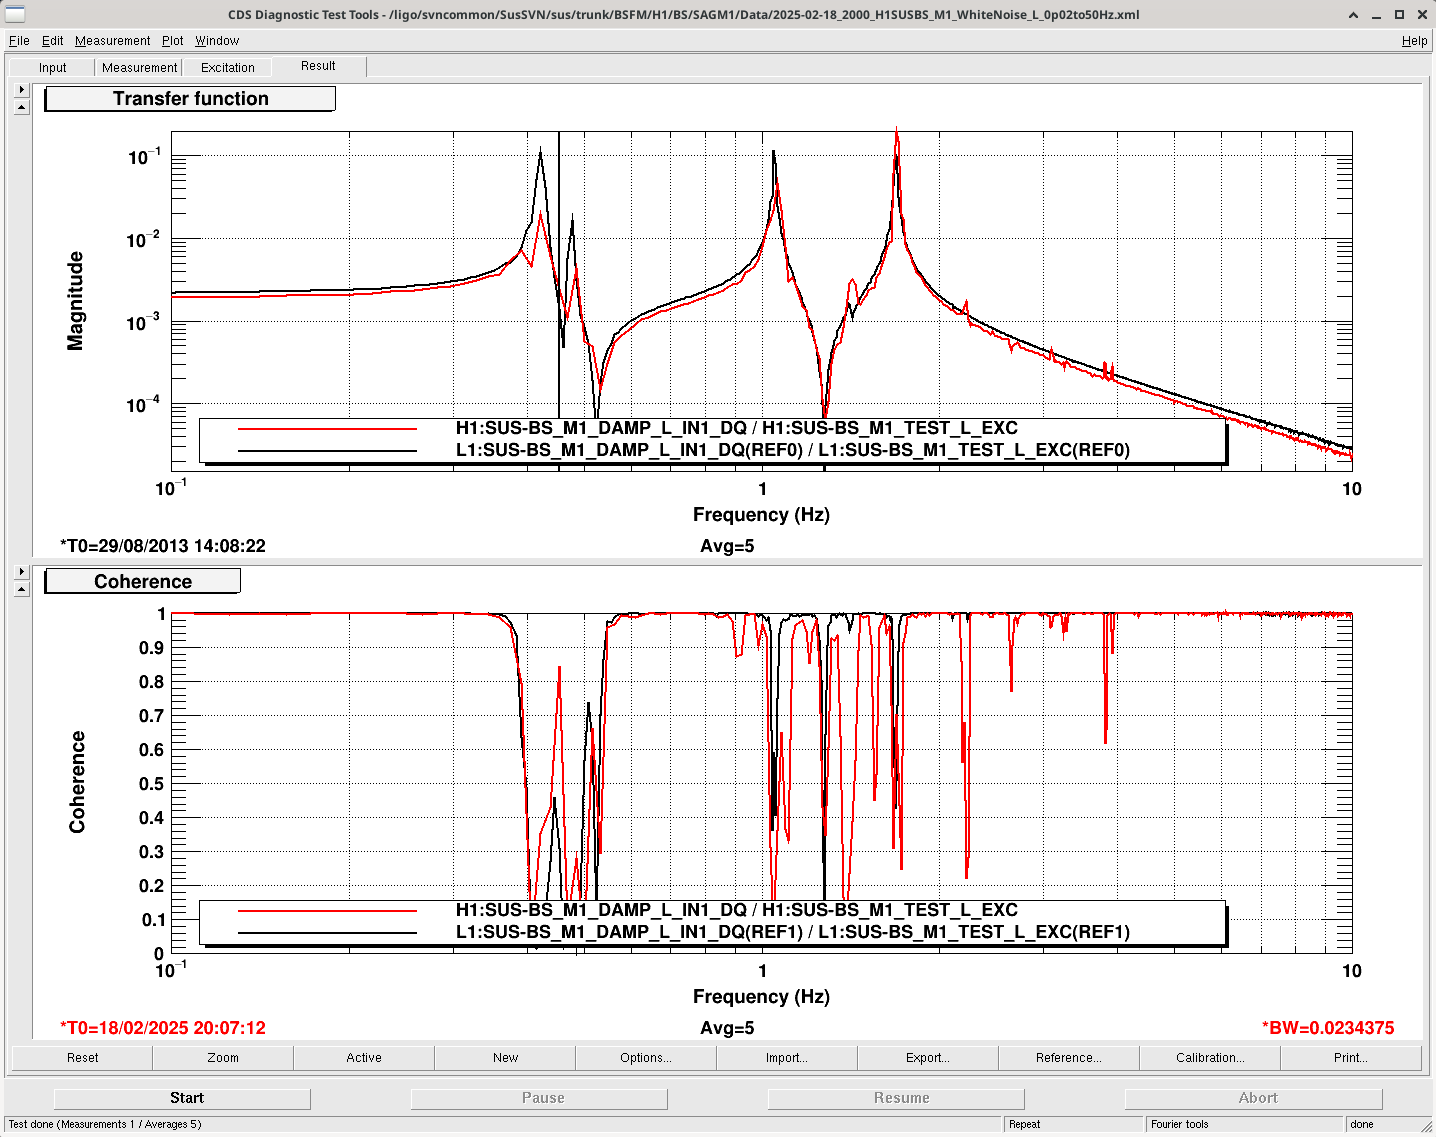The image size is (1436, 1137).
Task: Collapse up arrow beside Transfer function plot
Action: 22,107
